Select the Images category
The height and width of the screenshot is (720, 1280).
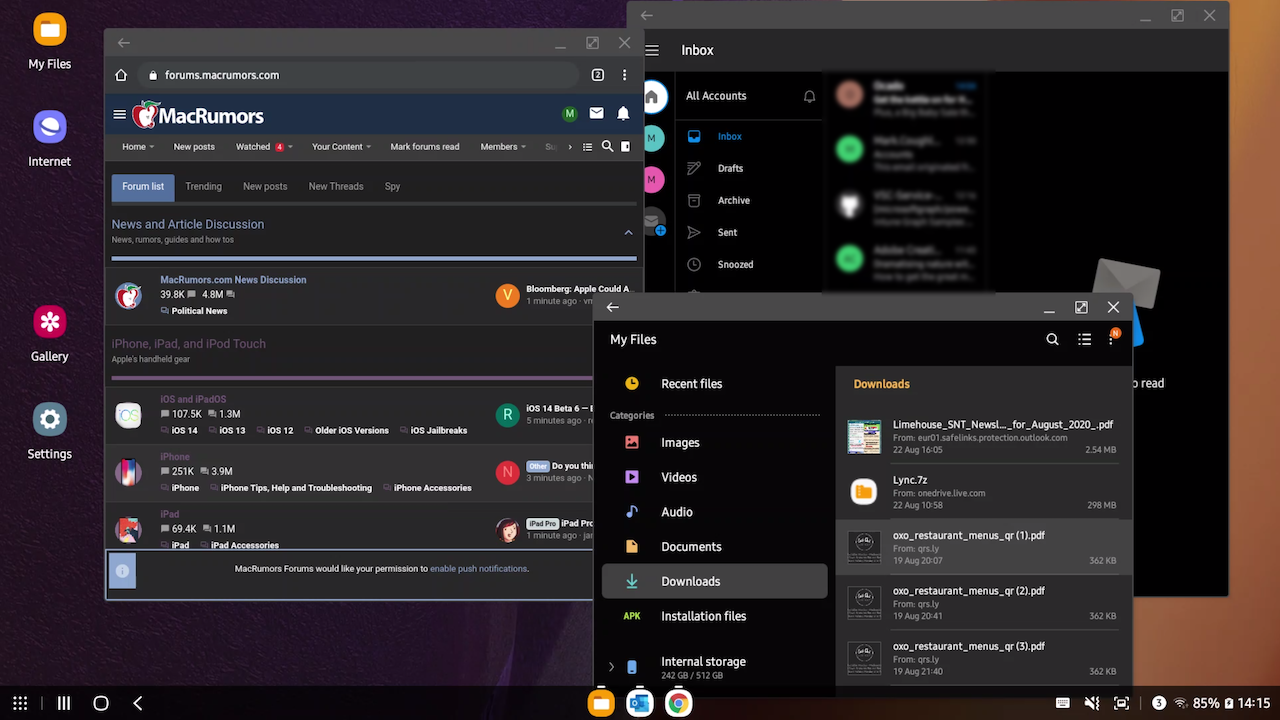coord(714,443)
